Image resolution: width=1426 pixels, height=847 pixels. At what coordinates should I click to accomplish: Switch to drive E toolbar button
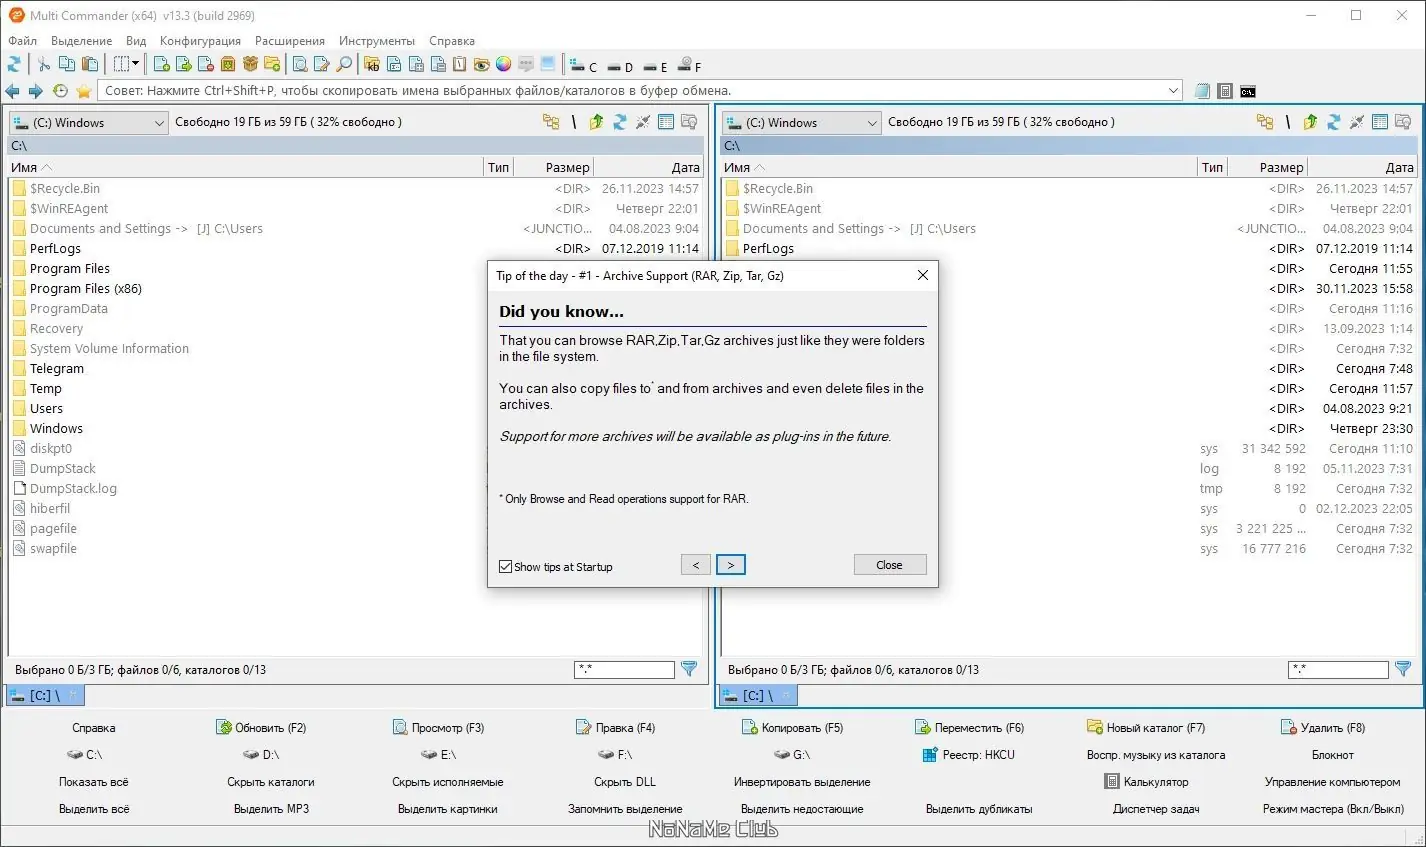pyautogui.click(x=655, y=67)
